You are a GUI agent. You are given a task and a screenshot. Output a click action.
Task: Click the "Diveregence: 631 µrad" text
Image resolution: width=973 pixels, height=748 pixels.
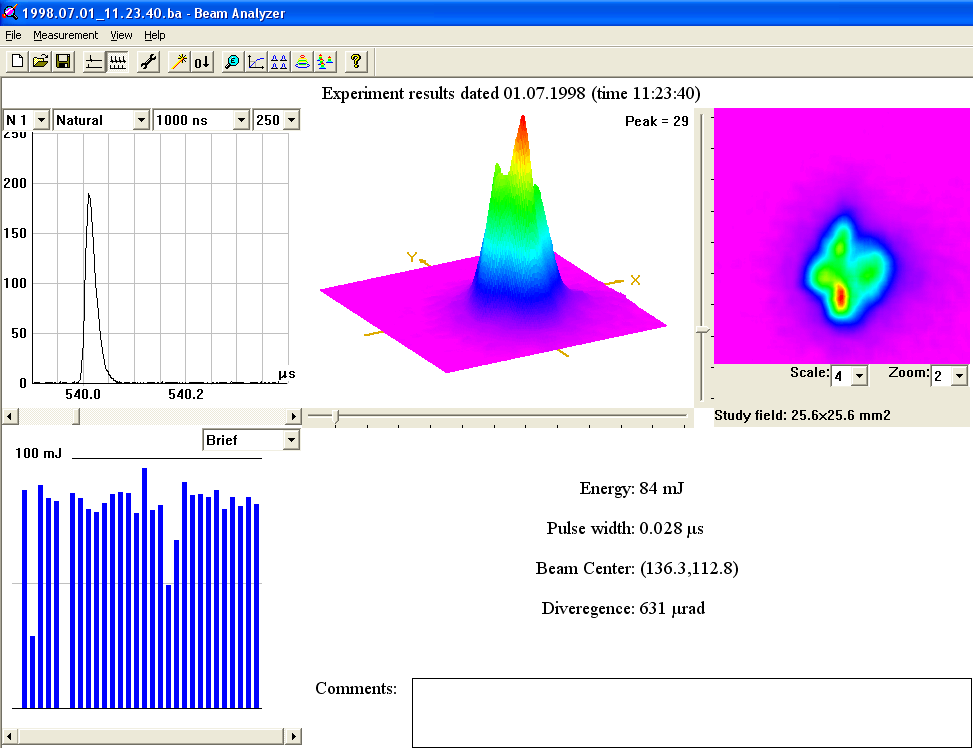[x=623, y=608]
